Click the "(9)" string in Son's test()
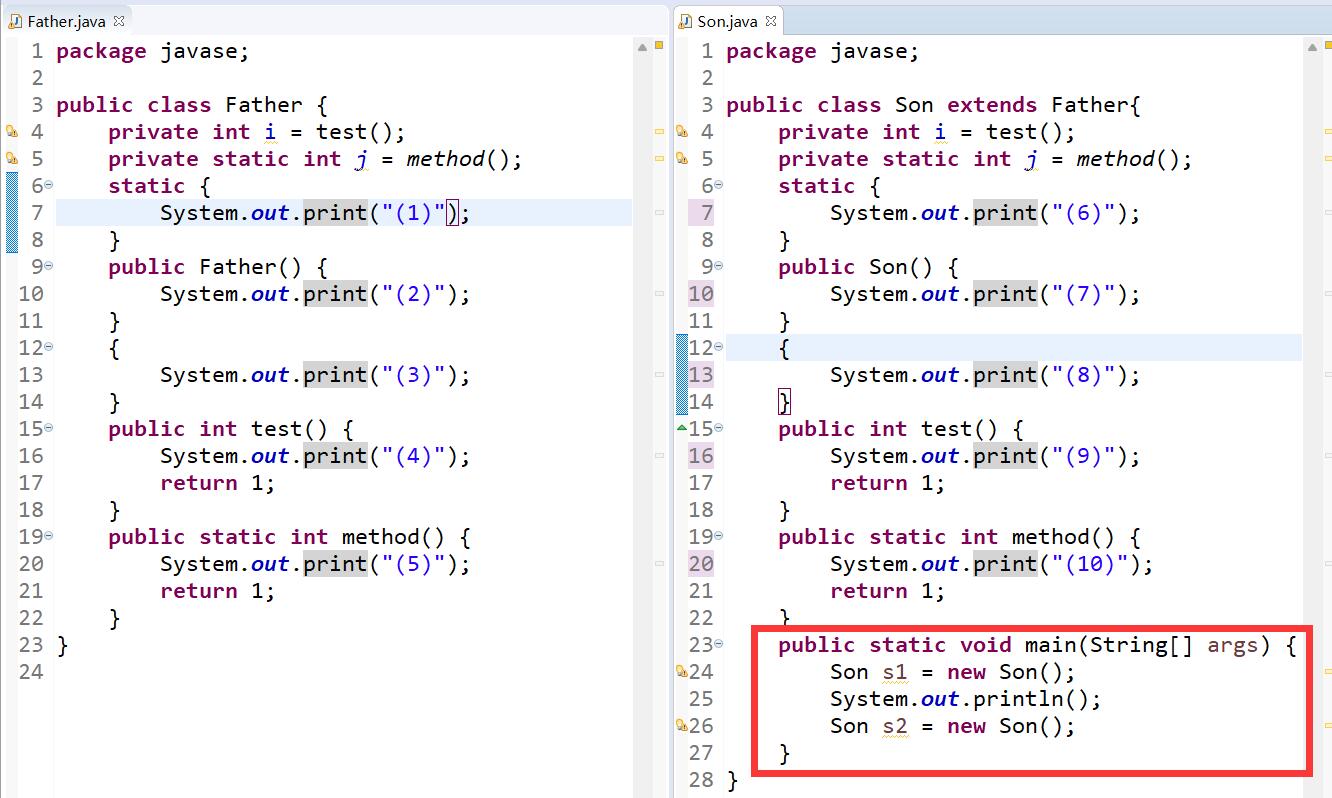The width and height of the screenshot is (1332, 798). 1083,456
